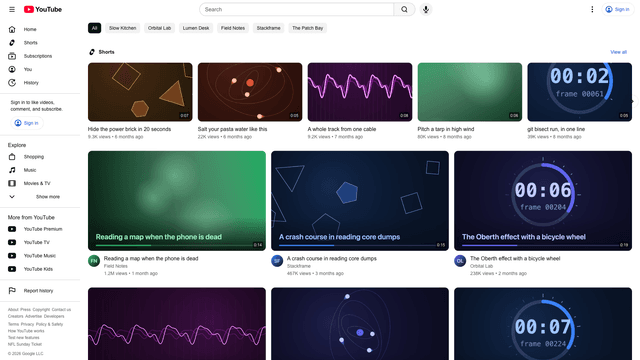Open short 'Hide the power brick' thumbnail

[140, 92]
